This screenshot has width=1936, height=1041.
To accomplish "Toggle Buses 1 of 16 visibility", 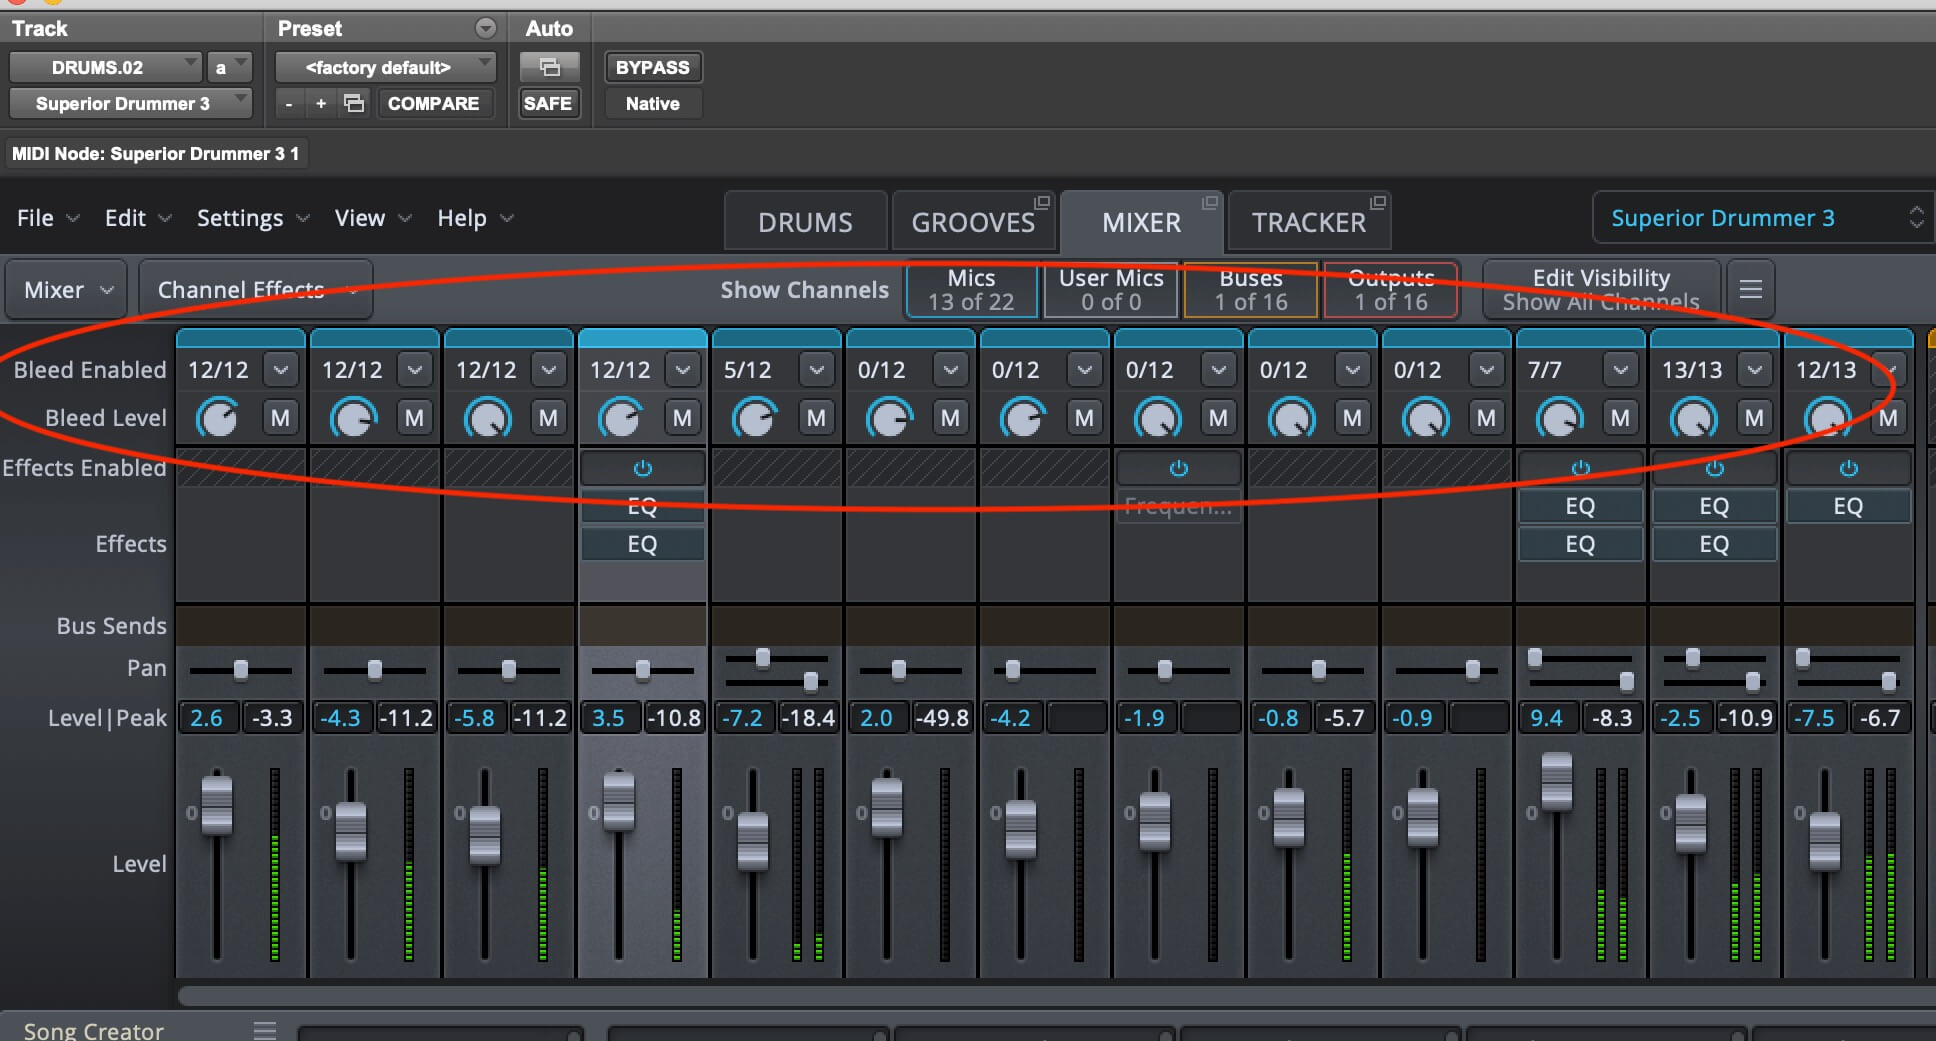I will coord(1251,290).
